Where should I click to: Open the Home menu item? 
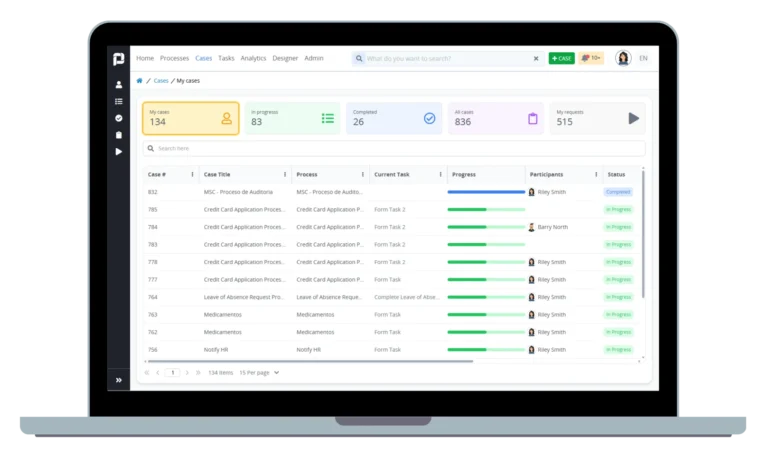point(145,58)
